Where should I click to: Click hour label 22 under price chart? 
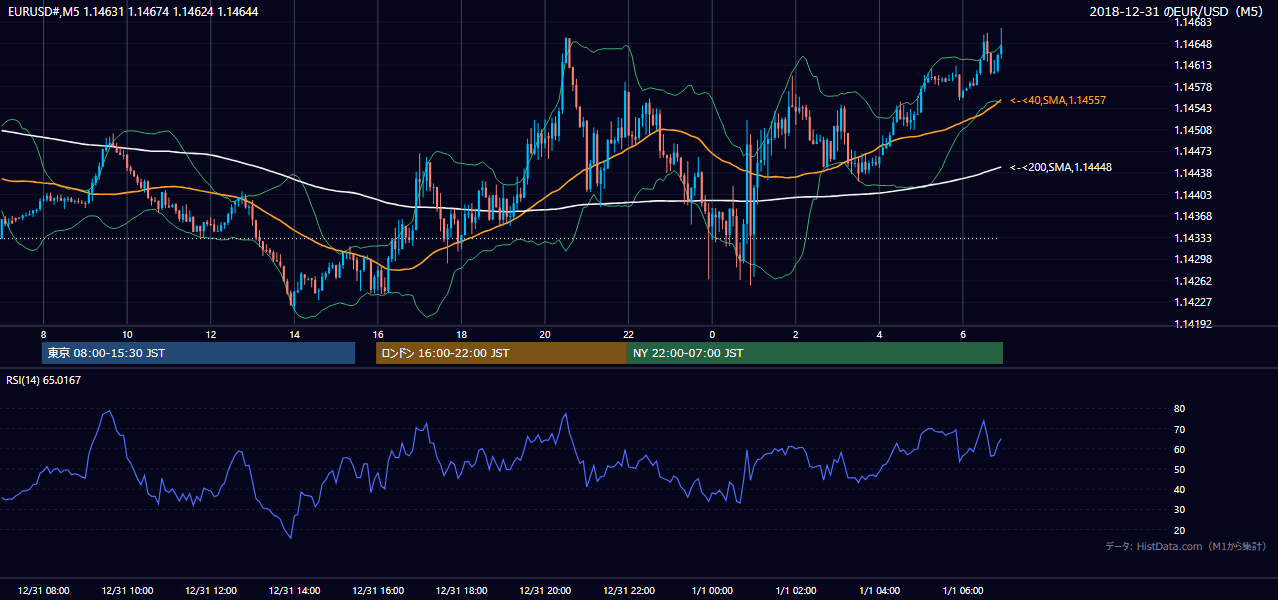pyautogui.click(x=629, y=334)
